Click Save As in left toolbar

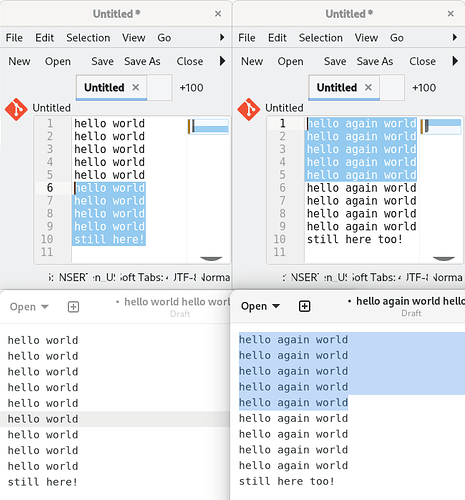142,61
